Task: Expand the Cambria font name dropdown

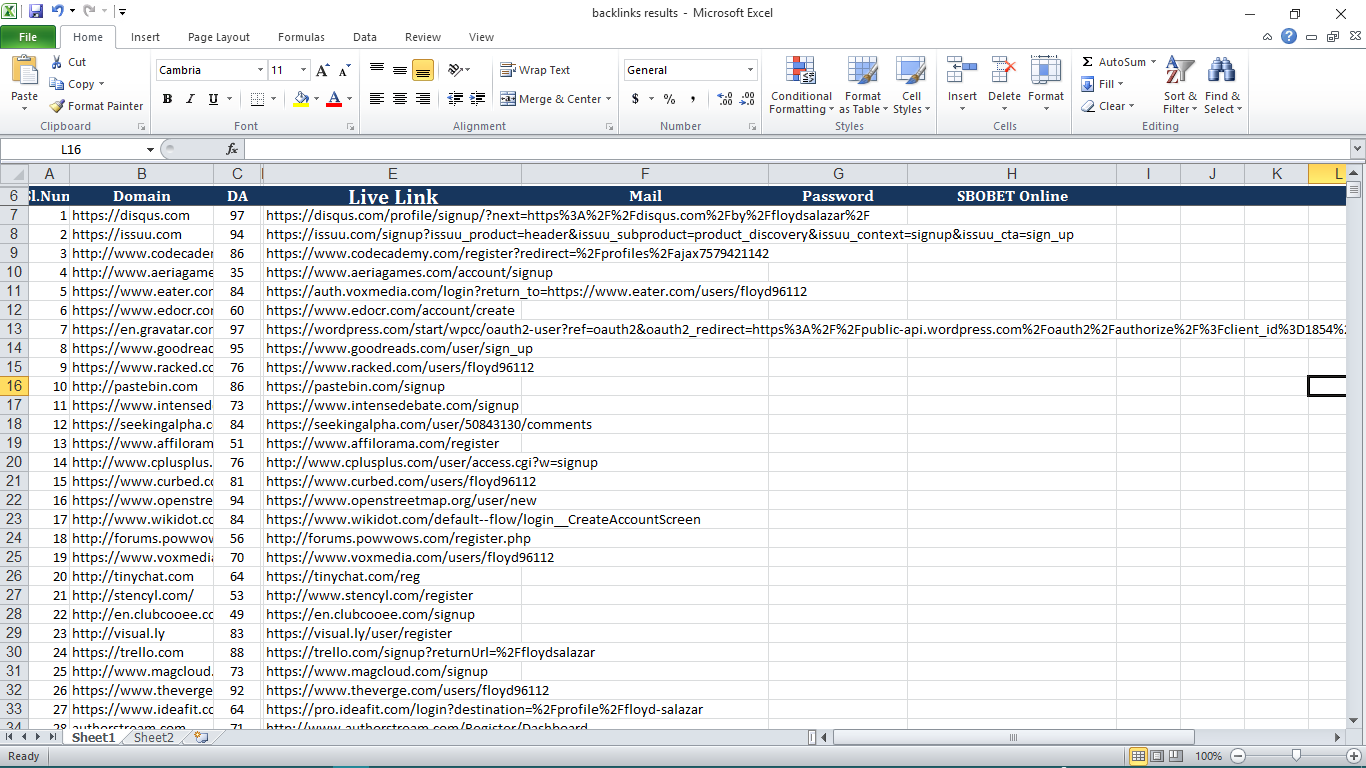Action: point(260,70)
